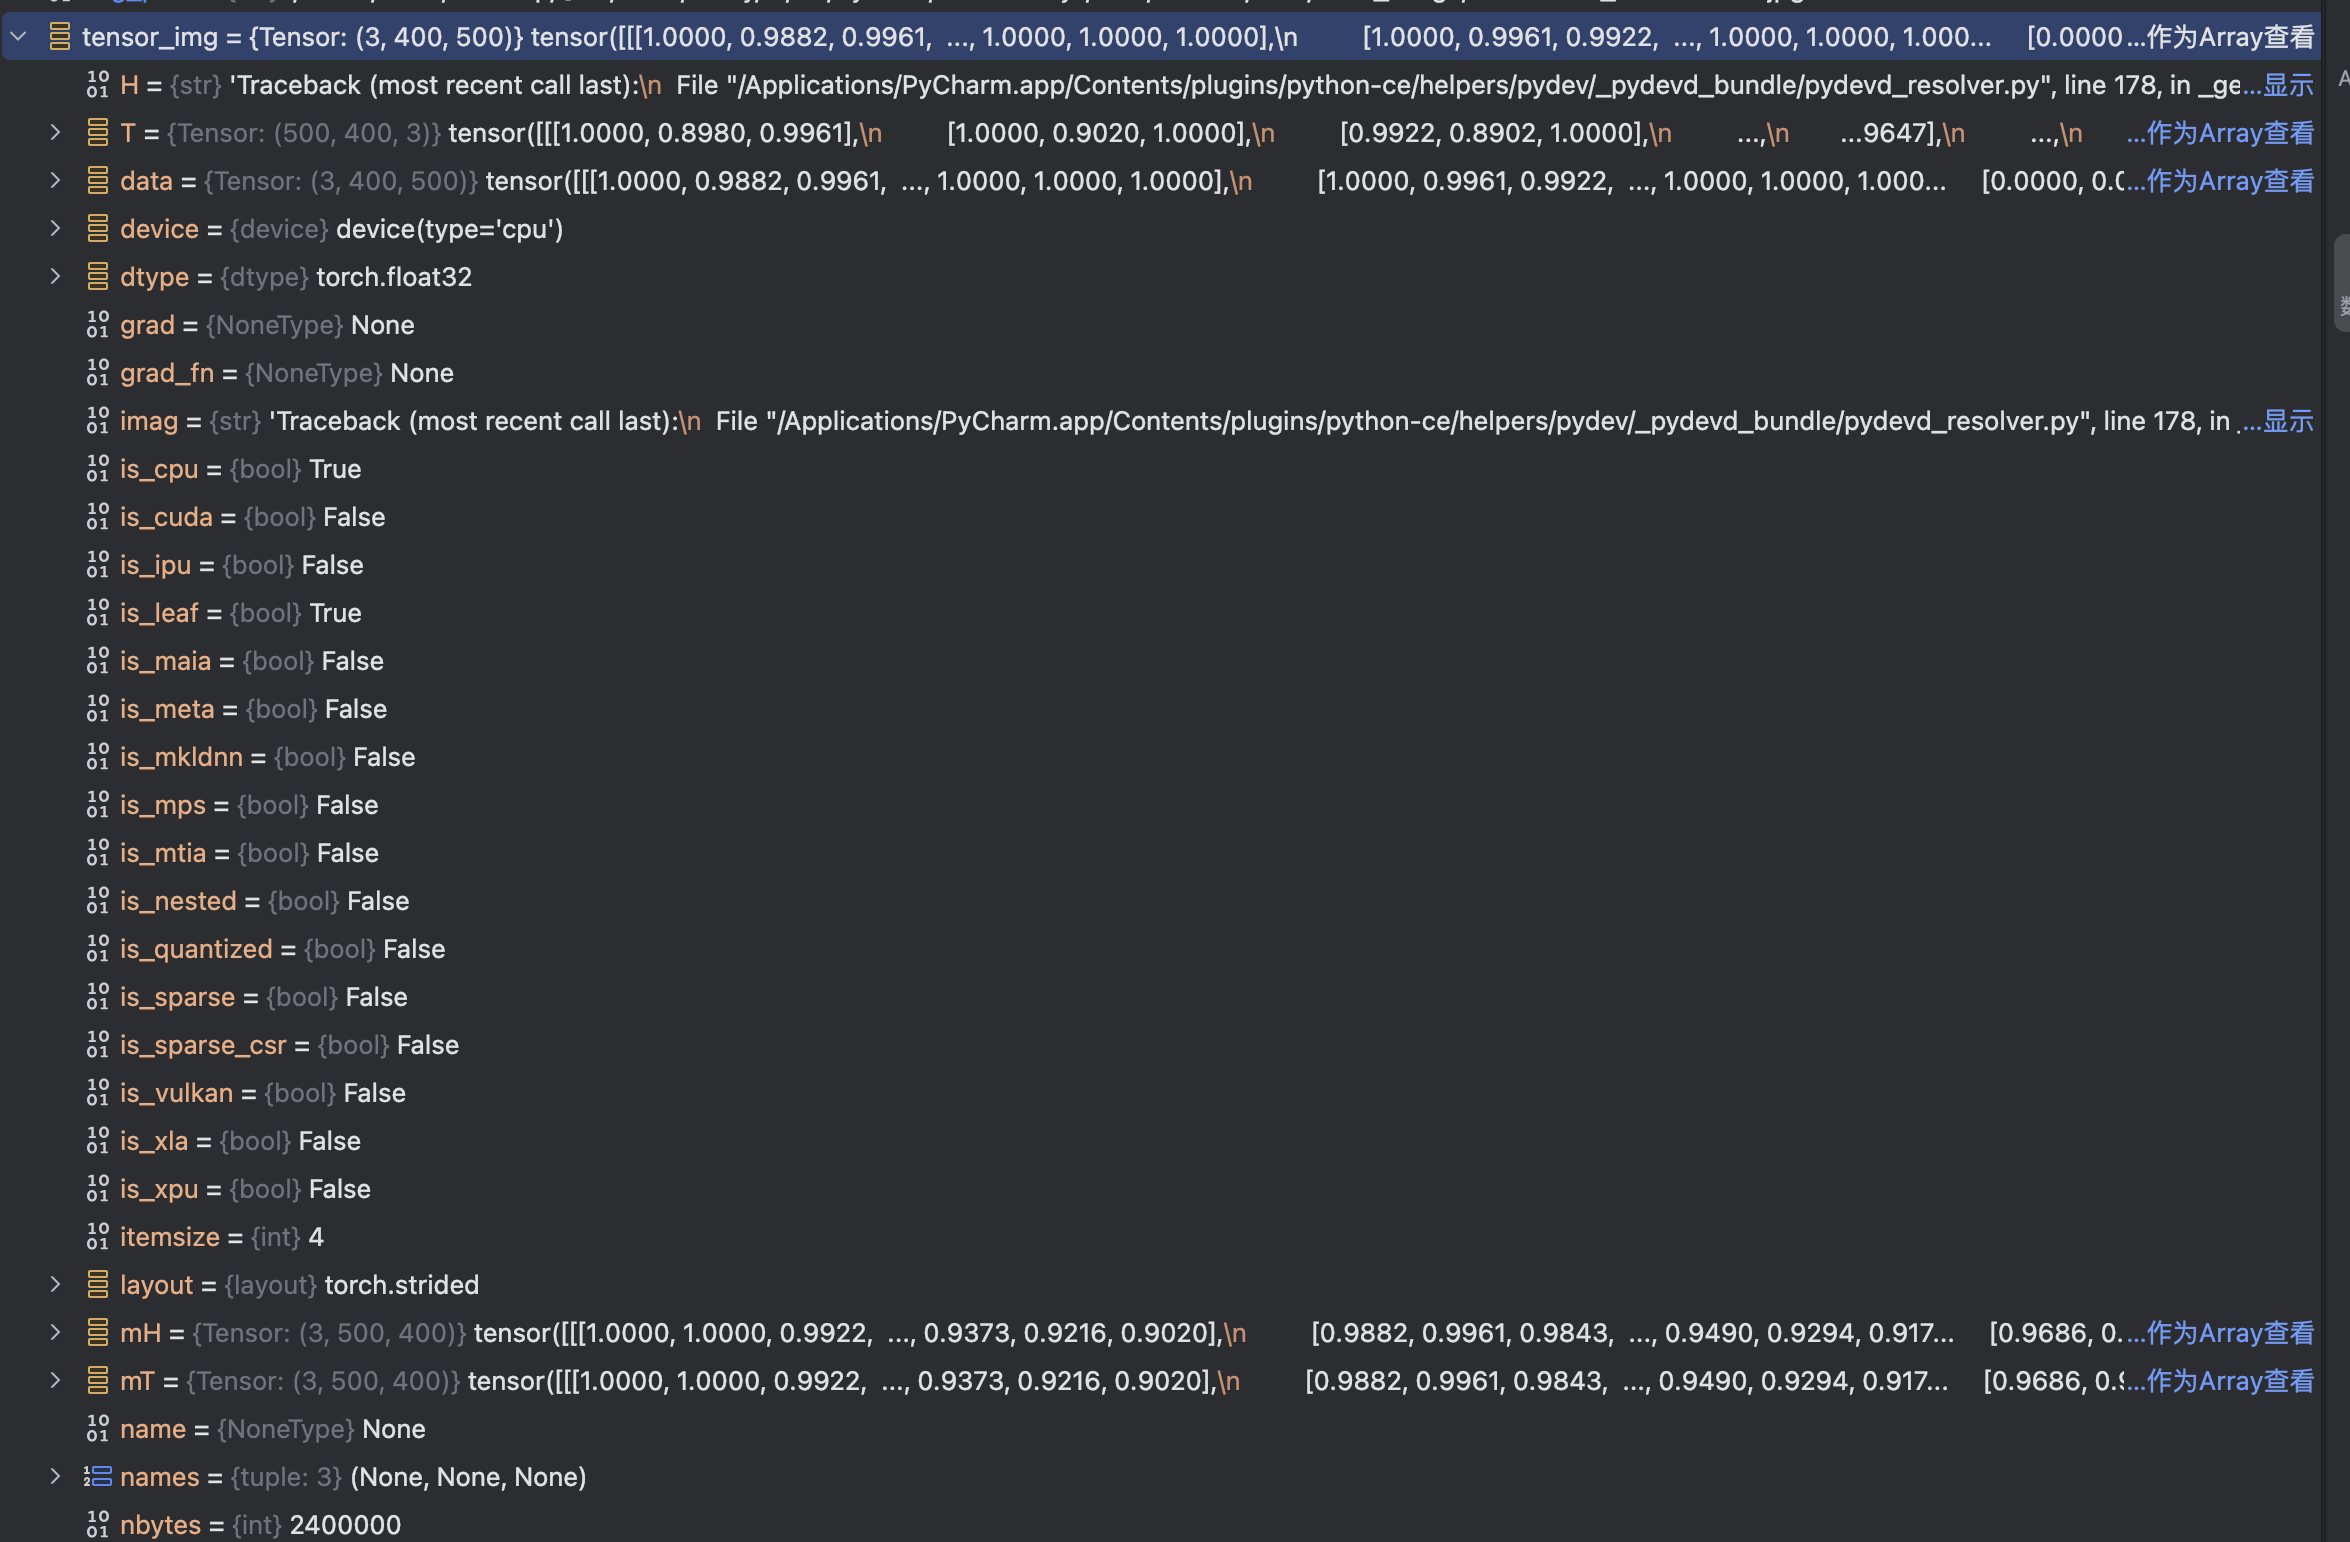The height and width of the screenshot is (1542, 2350).
Task: Click the primitive icon beside itemsize
Action: tap(97, 1237)
